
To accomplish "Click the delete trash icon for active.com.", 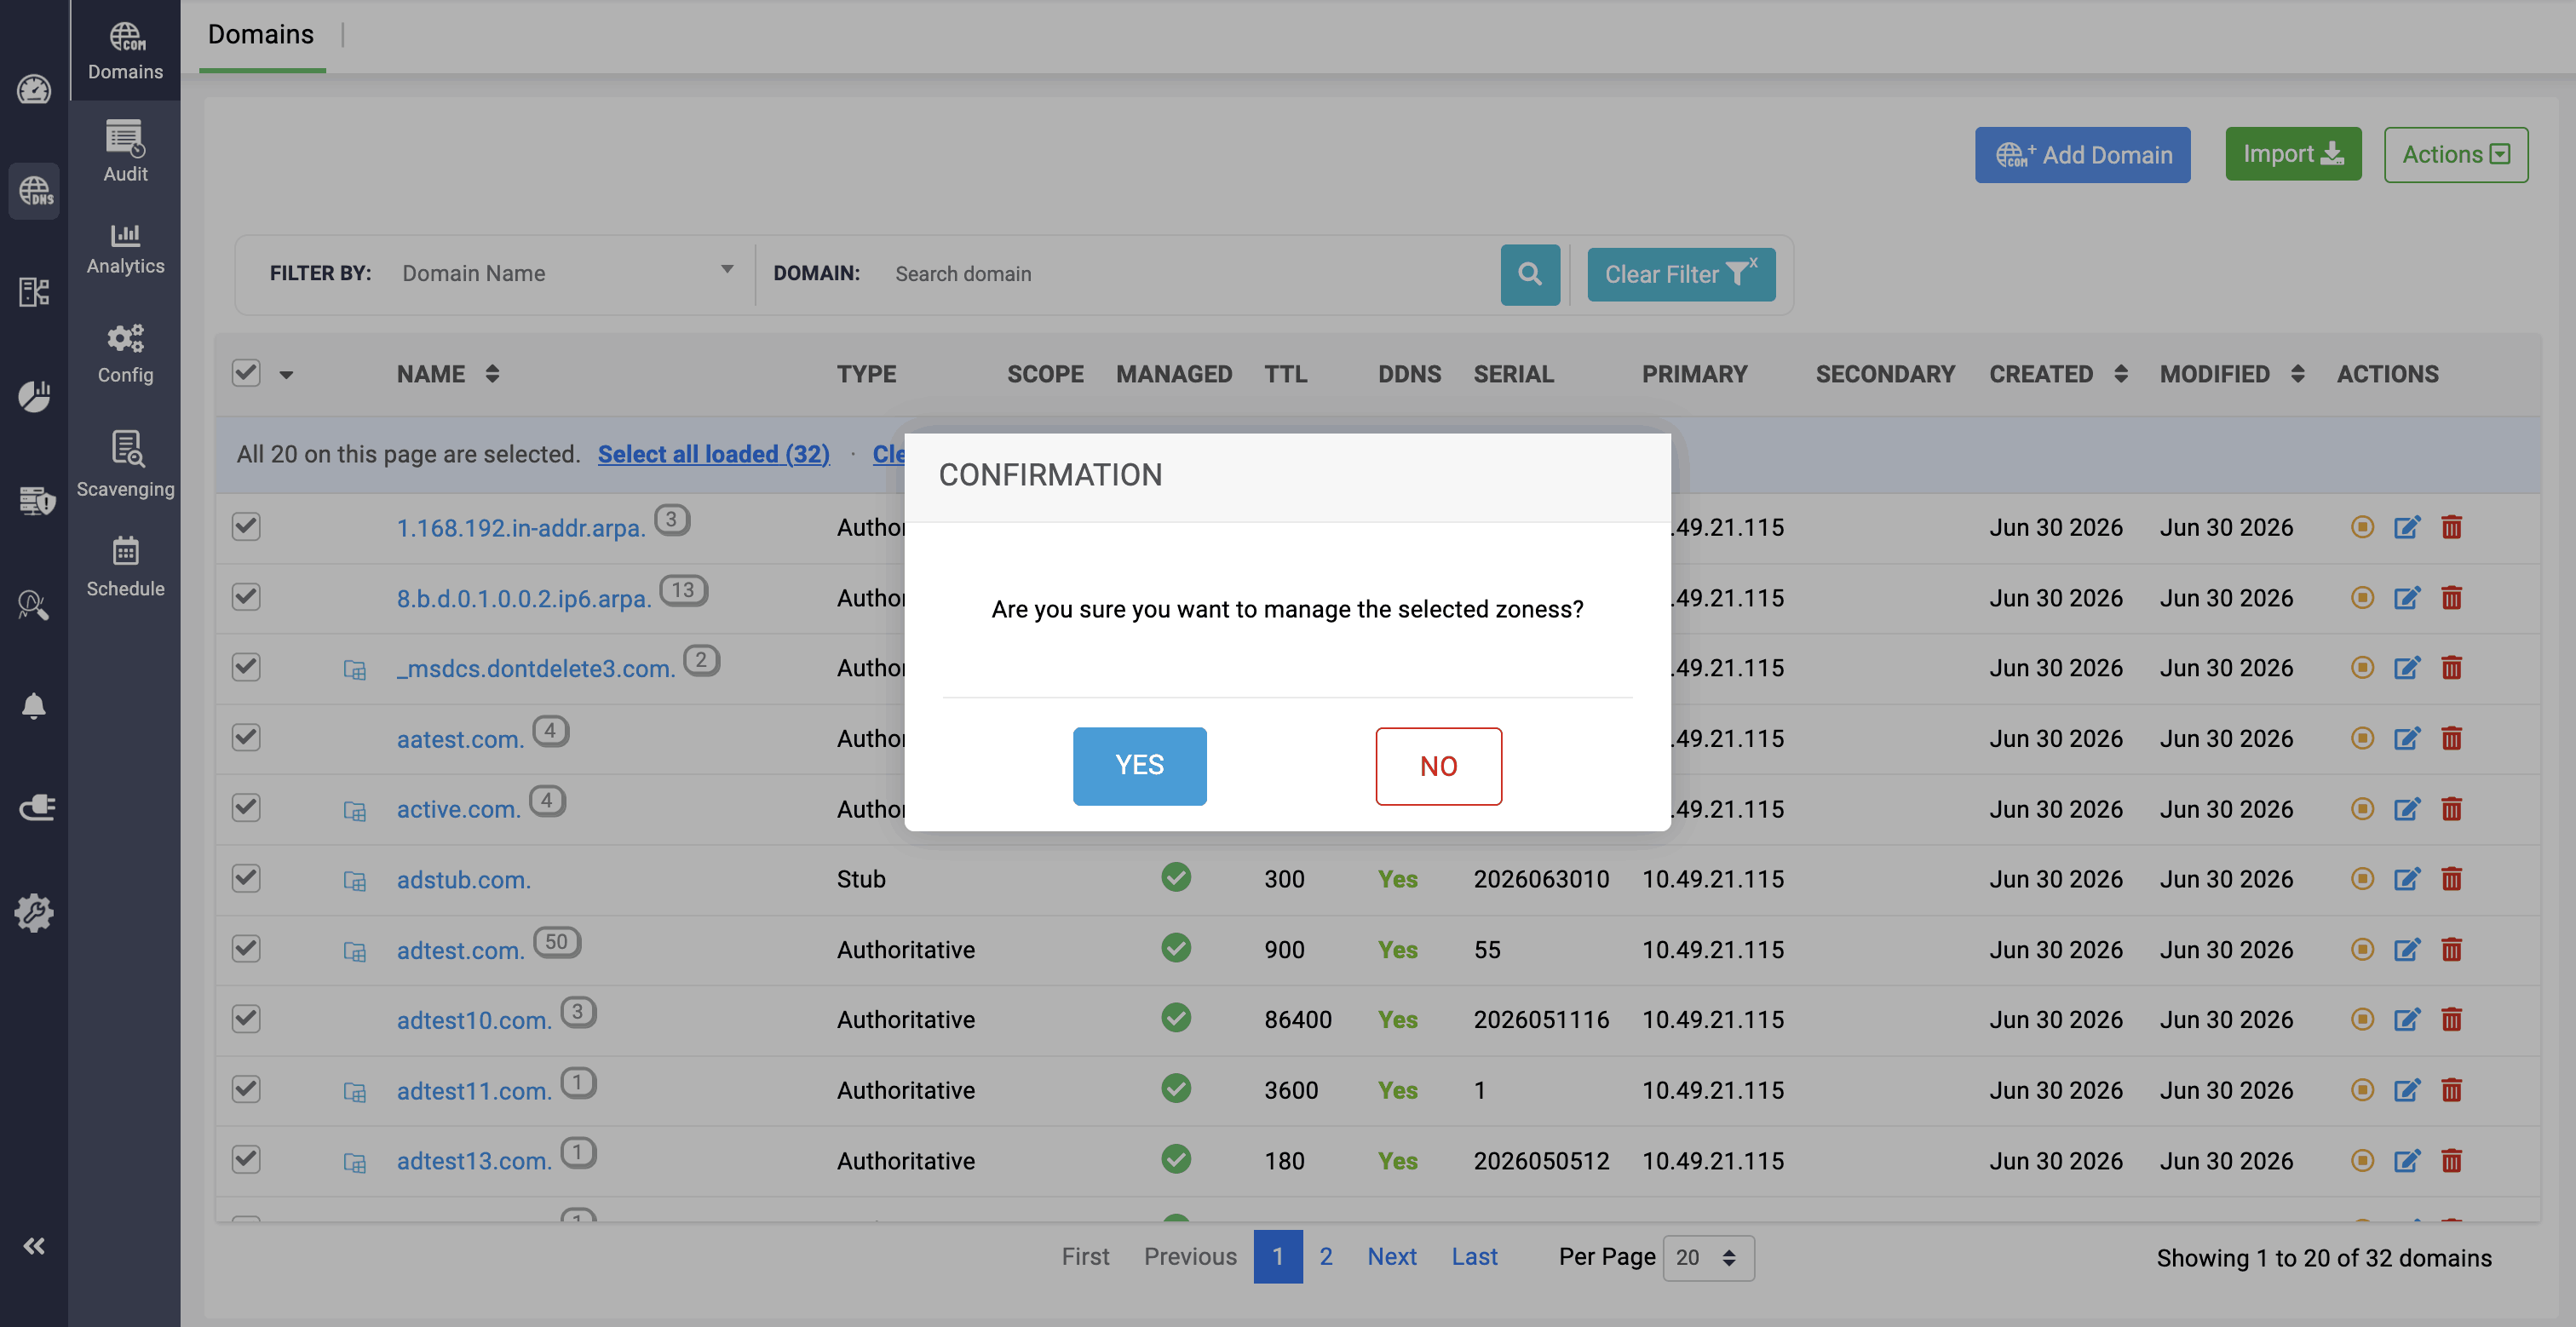I will click(2451, 808).
